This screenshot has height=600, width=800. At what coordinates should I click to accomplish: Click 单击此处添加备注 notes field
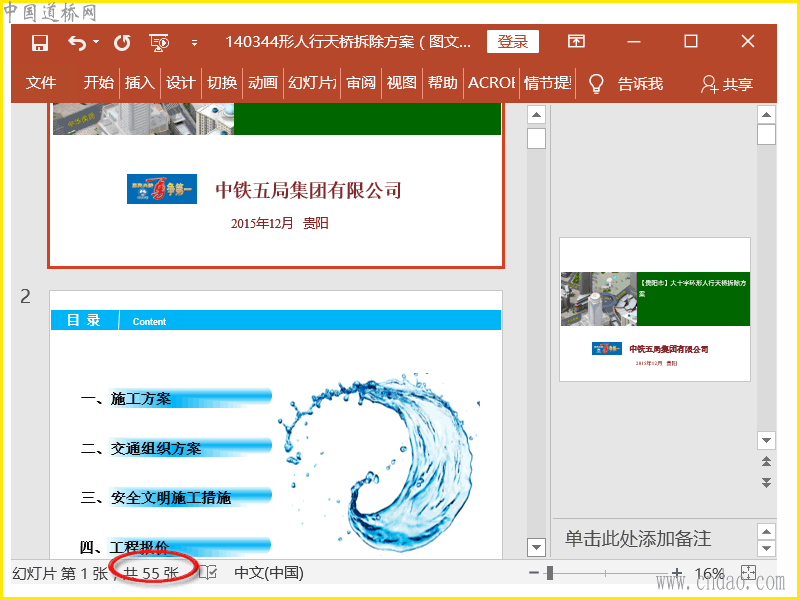click(638, 539)
